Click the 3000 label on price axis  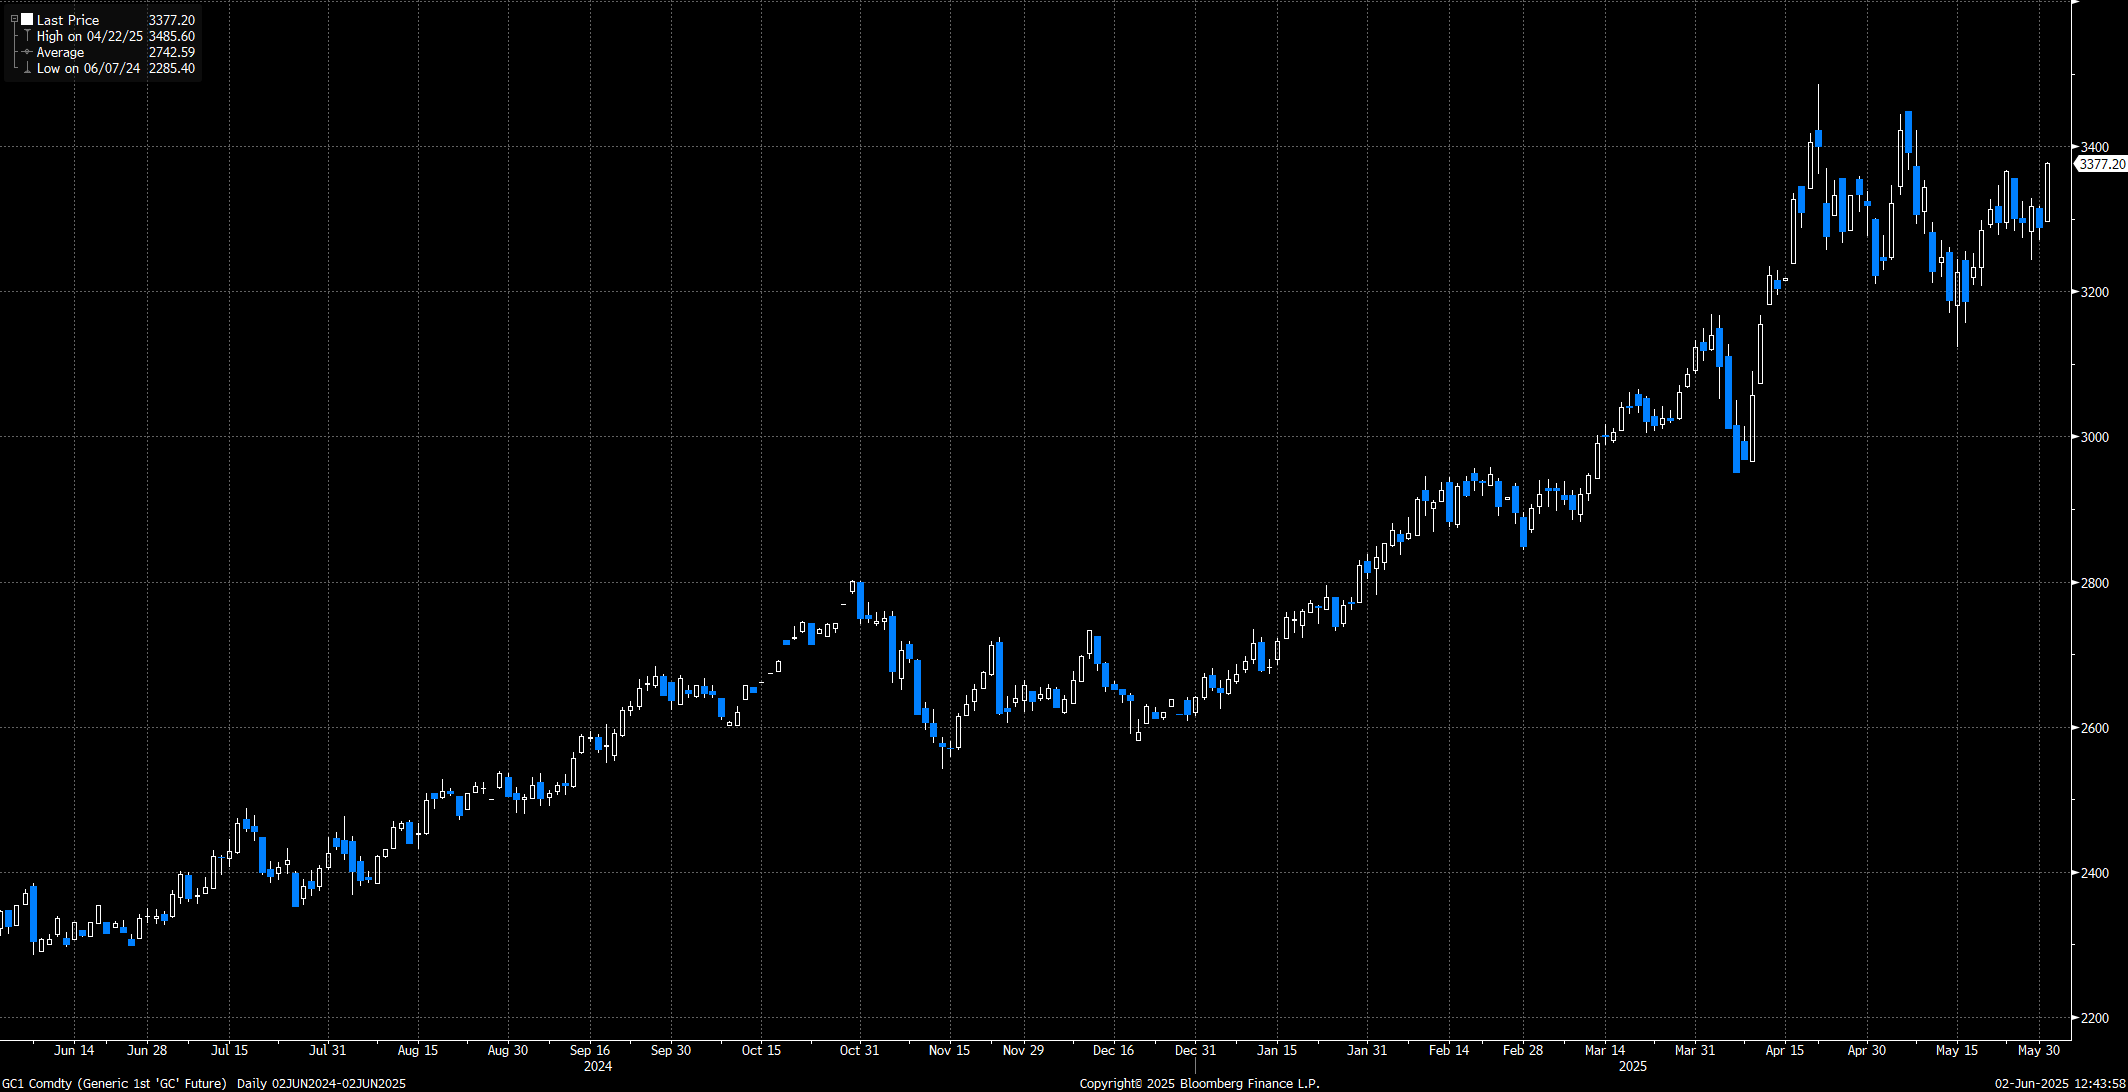click(x=2095, y=437)
